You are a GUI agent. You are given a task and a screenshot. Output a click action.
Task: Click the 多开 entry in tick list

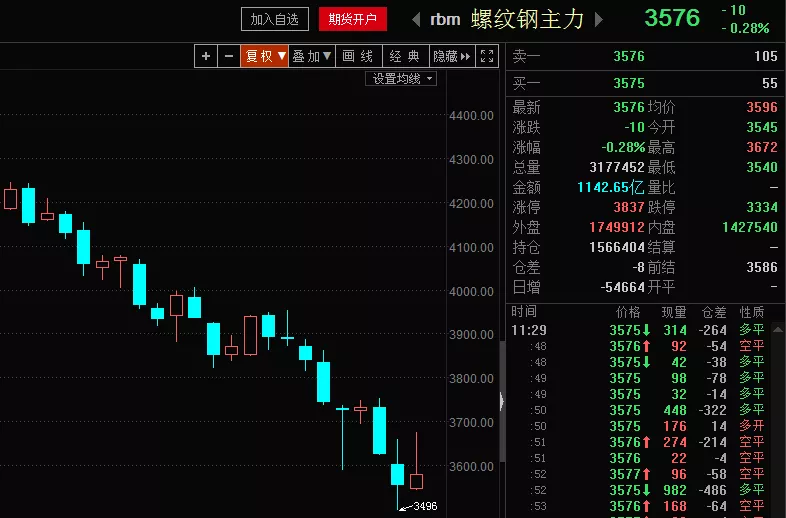[752, 426]
